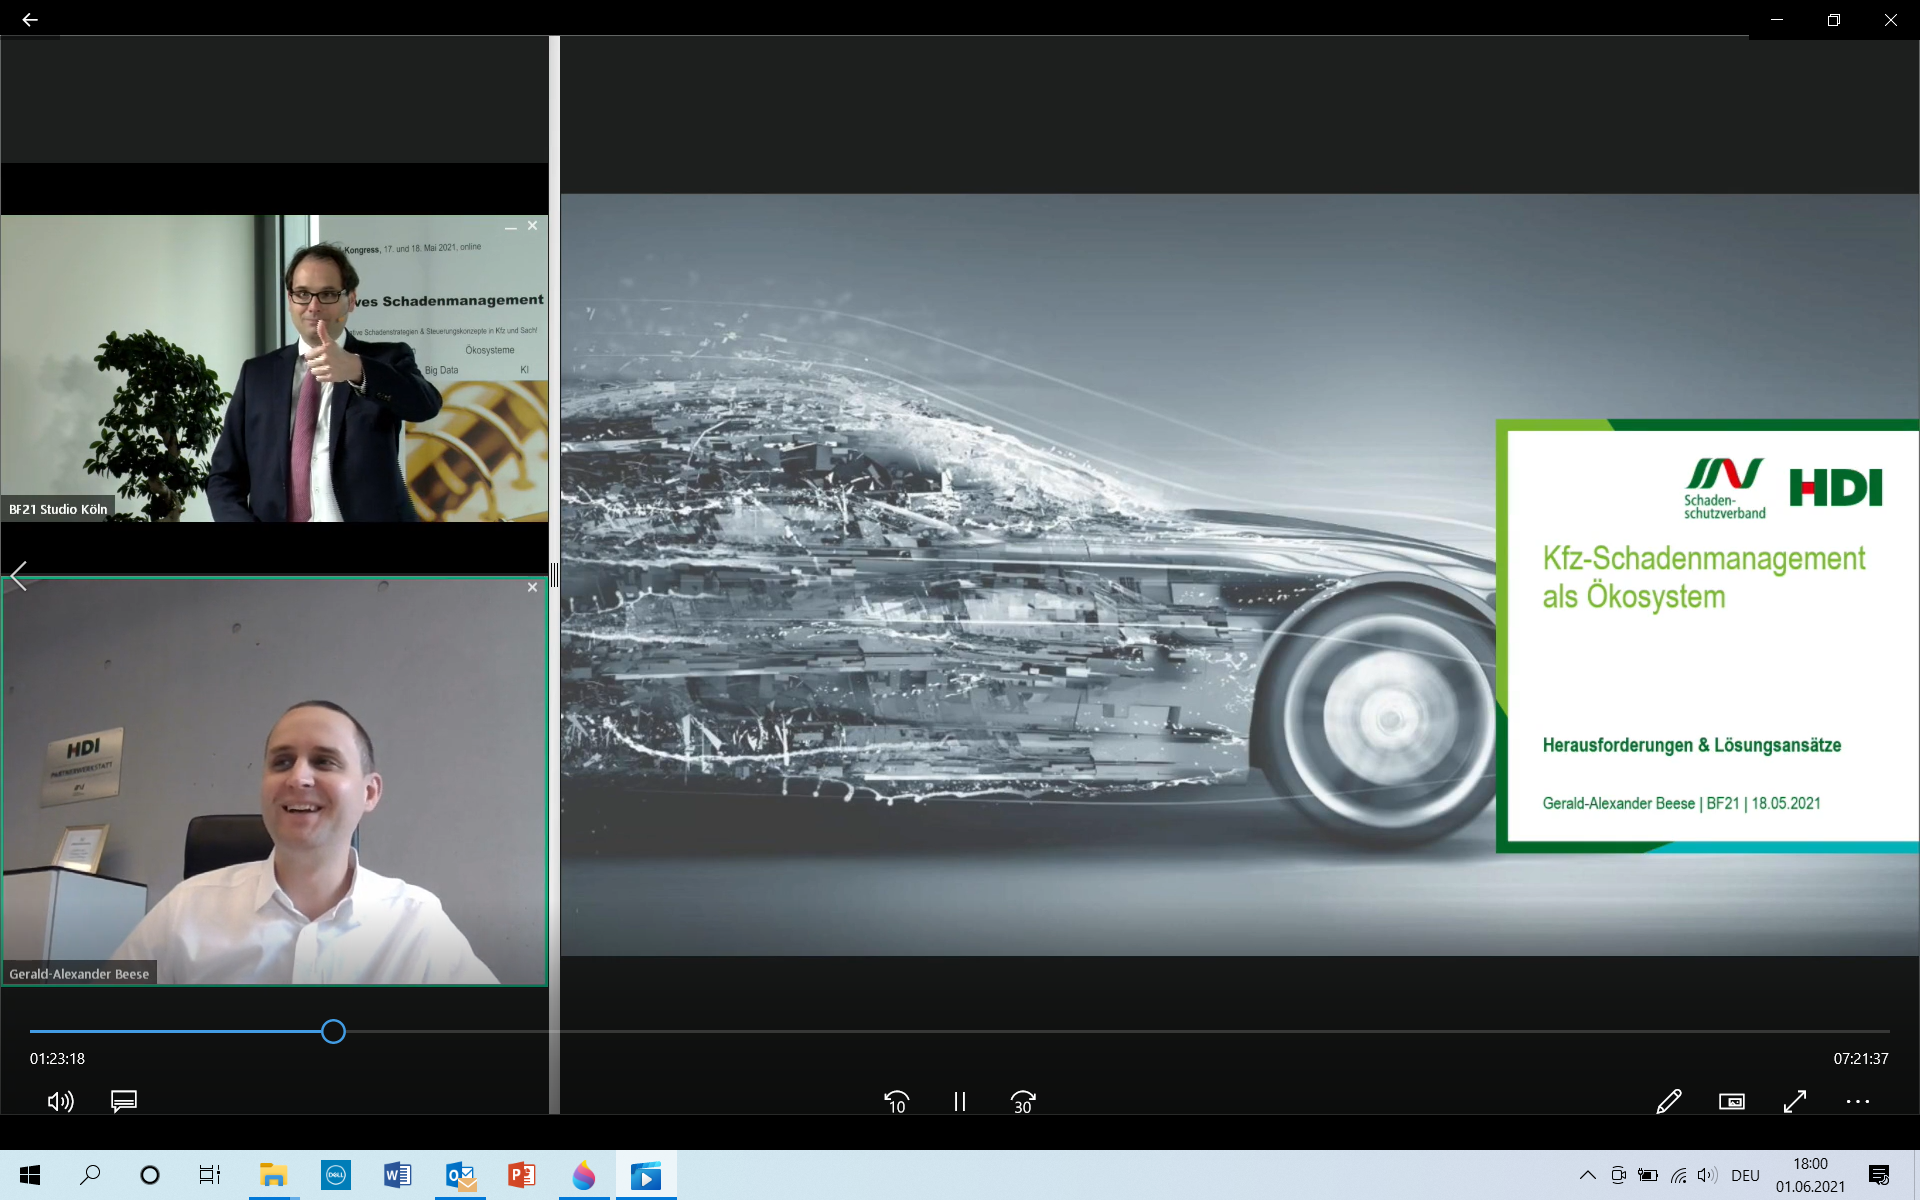Image resolution: width=1920 pixels, height=1200 pixels.
Task: Click the pencil edit icon
Action: pyautogui.click(x=1668, y=1101)
